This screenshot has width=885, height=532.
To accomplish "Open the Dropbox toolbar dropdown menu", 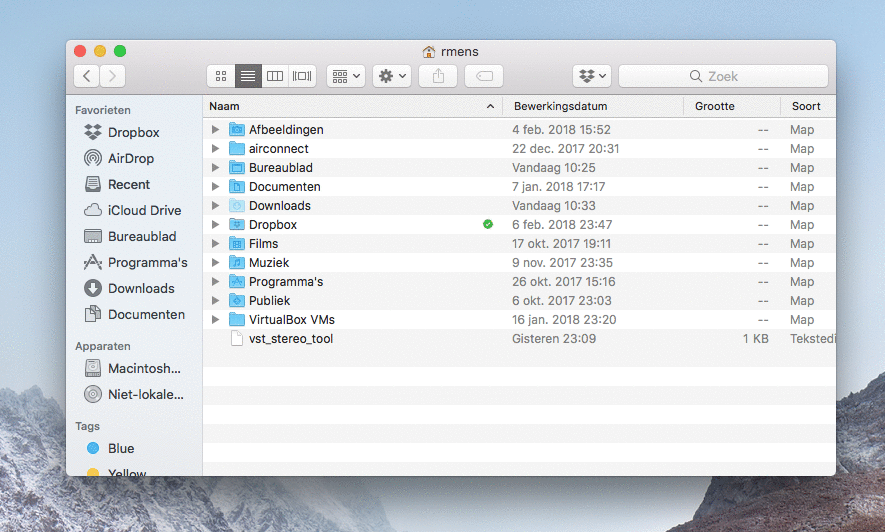I will (x=592, y=76).
